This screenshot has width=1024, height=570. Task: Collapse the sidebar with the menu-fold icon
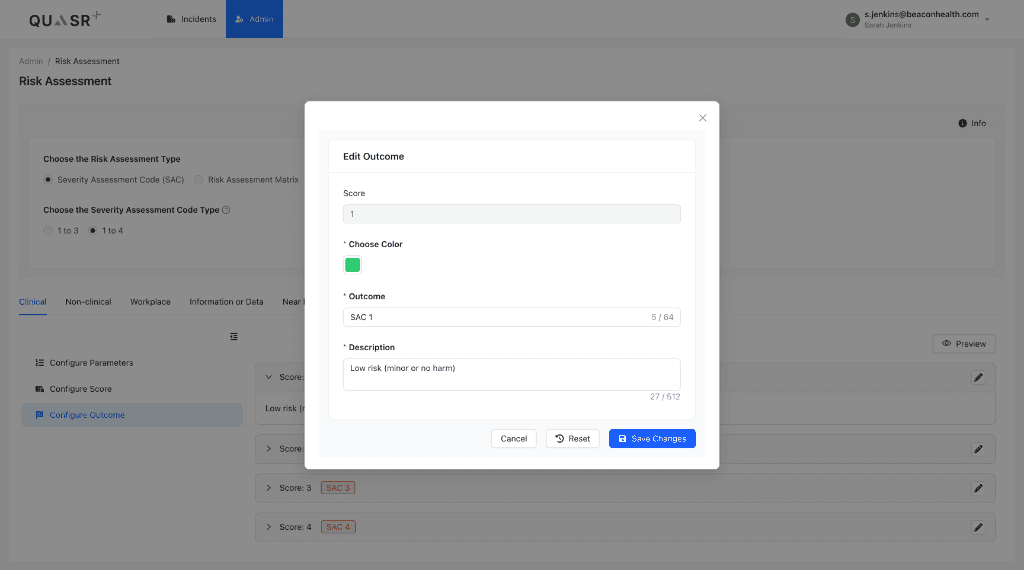coord(234,337)
